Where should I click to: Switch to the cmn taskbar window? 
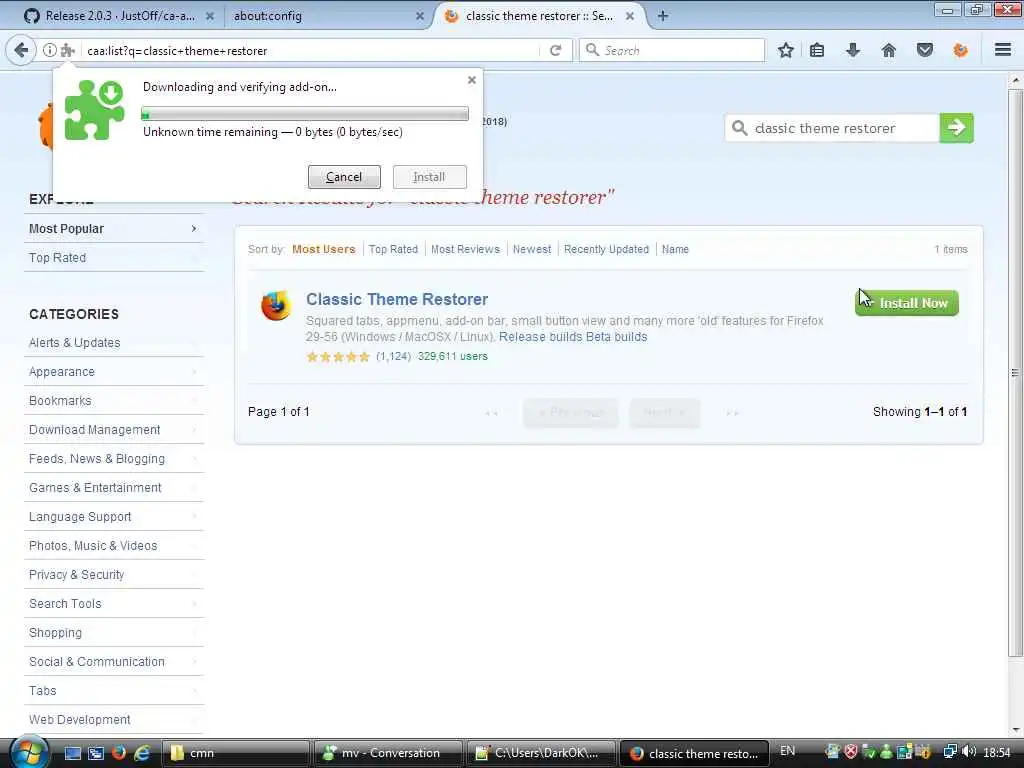click(x=235, y=753)
